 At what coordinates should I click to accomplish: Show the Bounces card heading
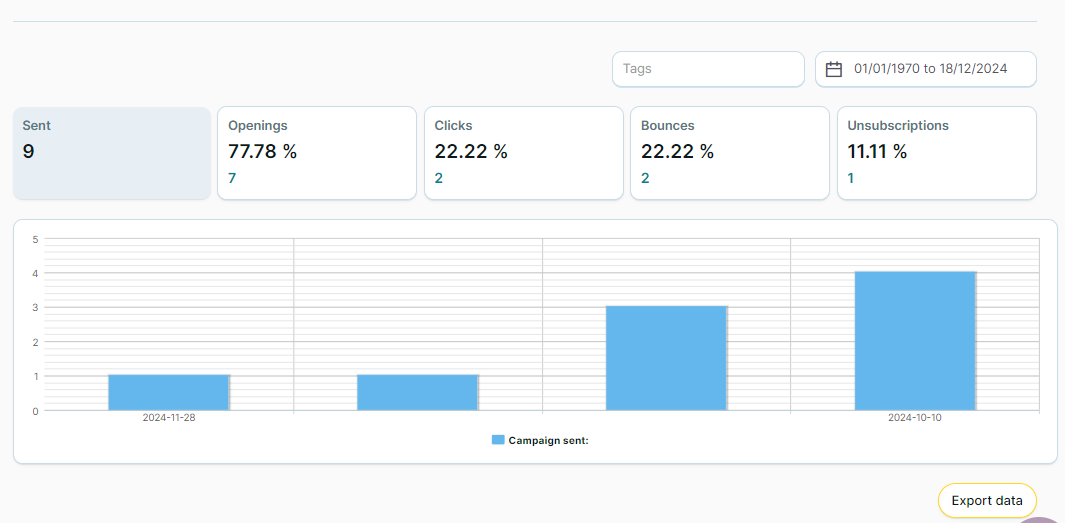668,126
